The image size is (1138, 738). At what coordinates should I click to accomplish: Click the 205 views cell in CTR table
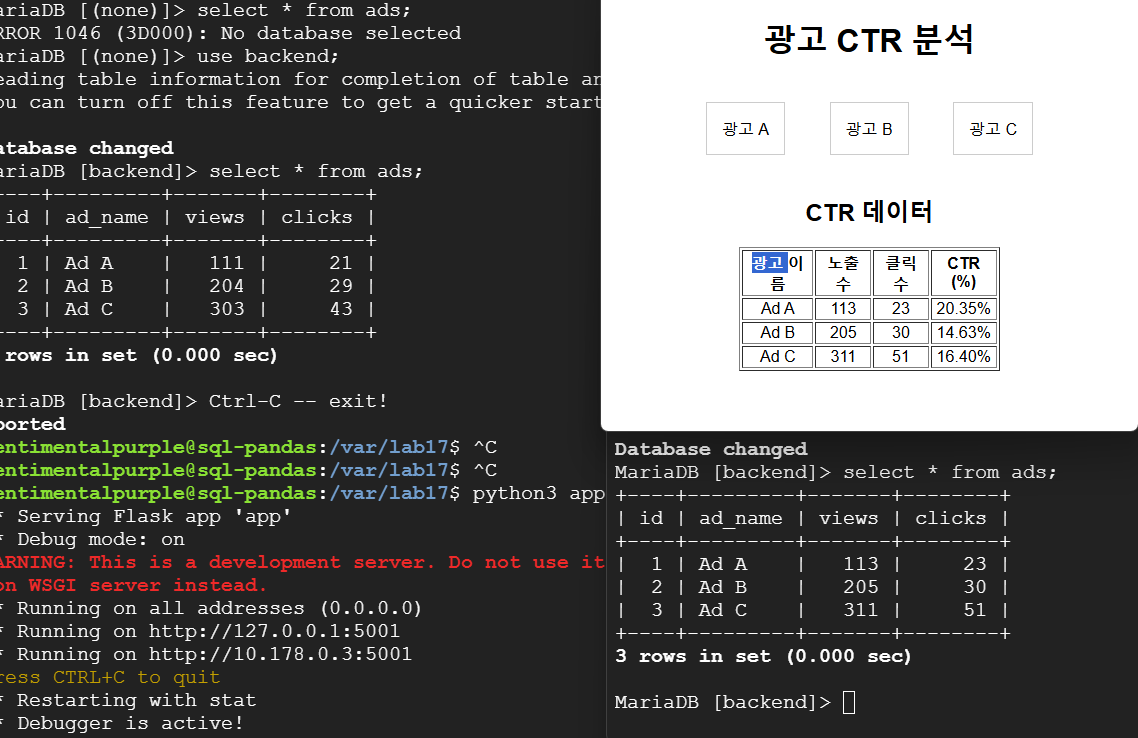[843, 332]
